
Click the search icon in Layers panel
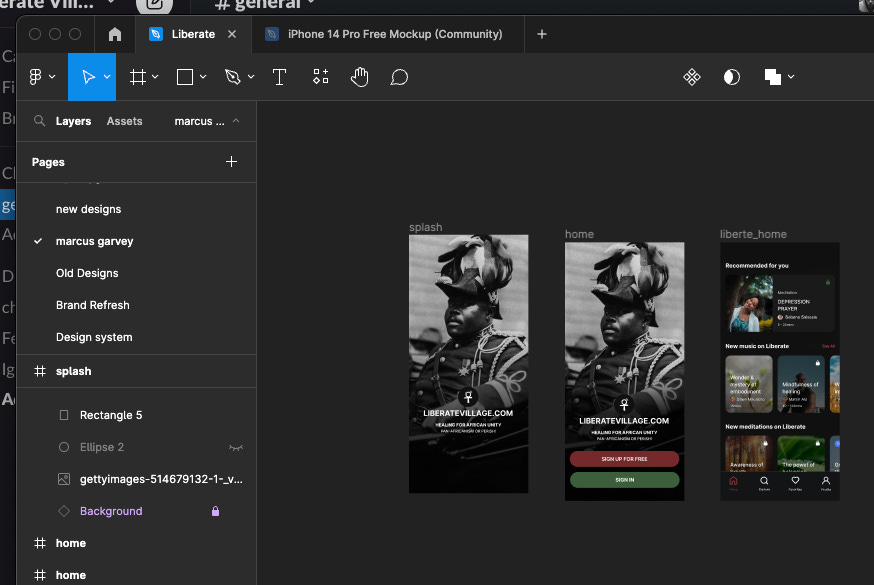pos(39,121)
